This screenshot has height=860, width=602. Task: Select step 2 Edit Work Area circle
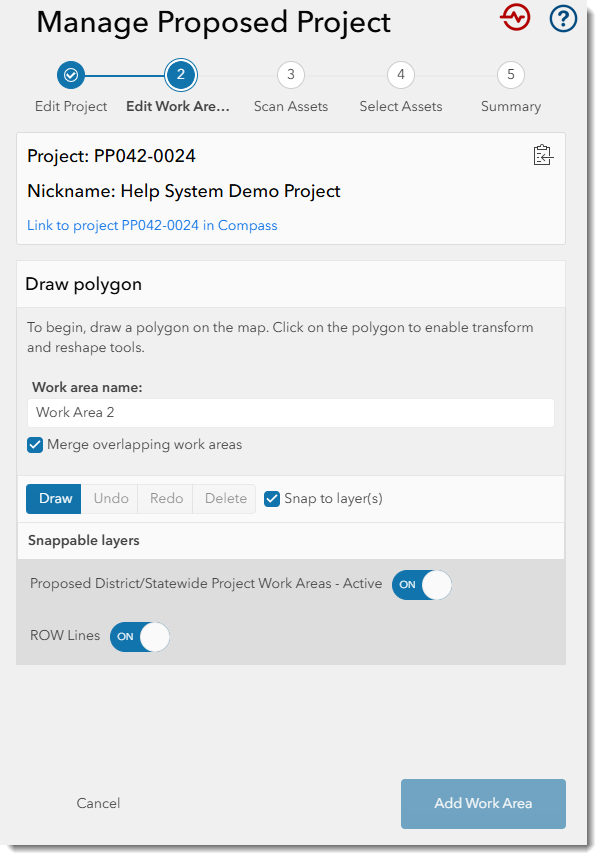point(181,75)
